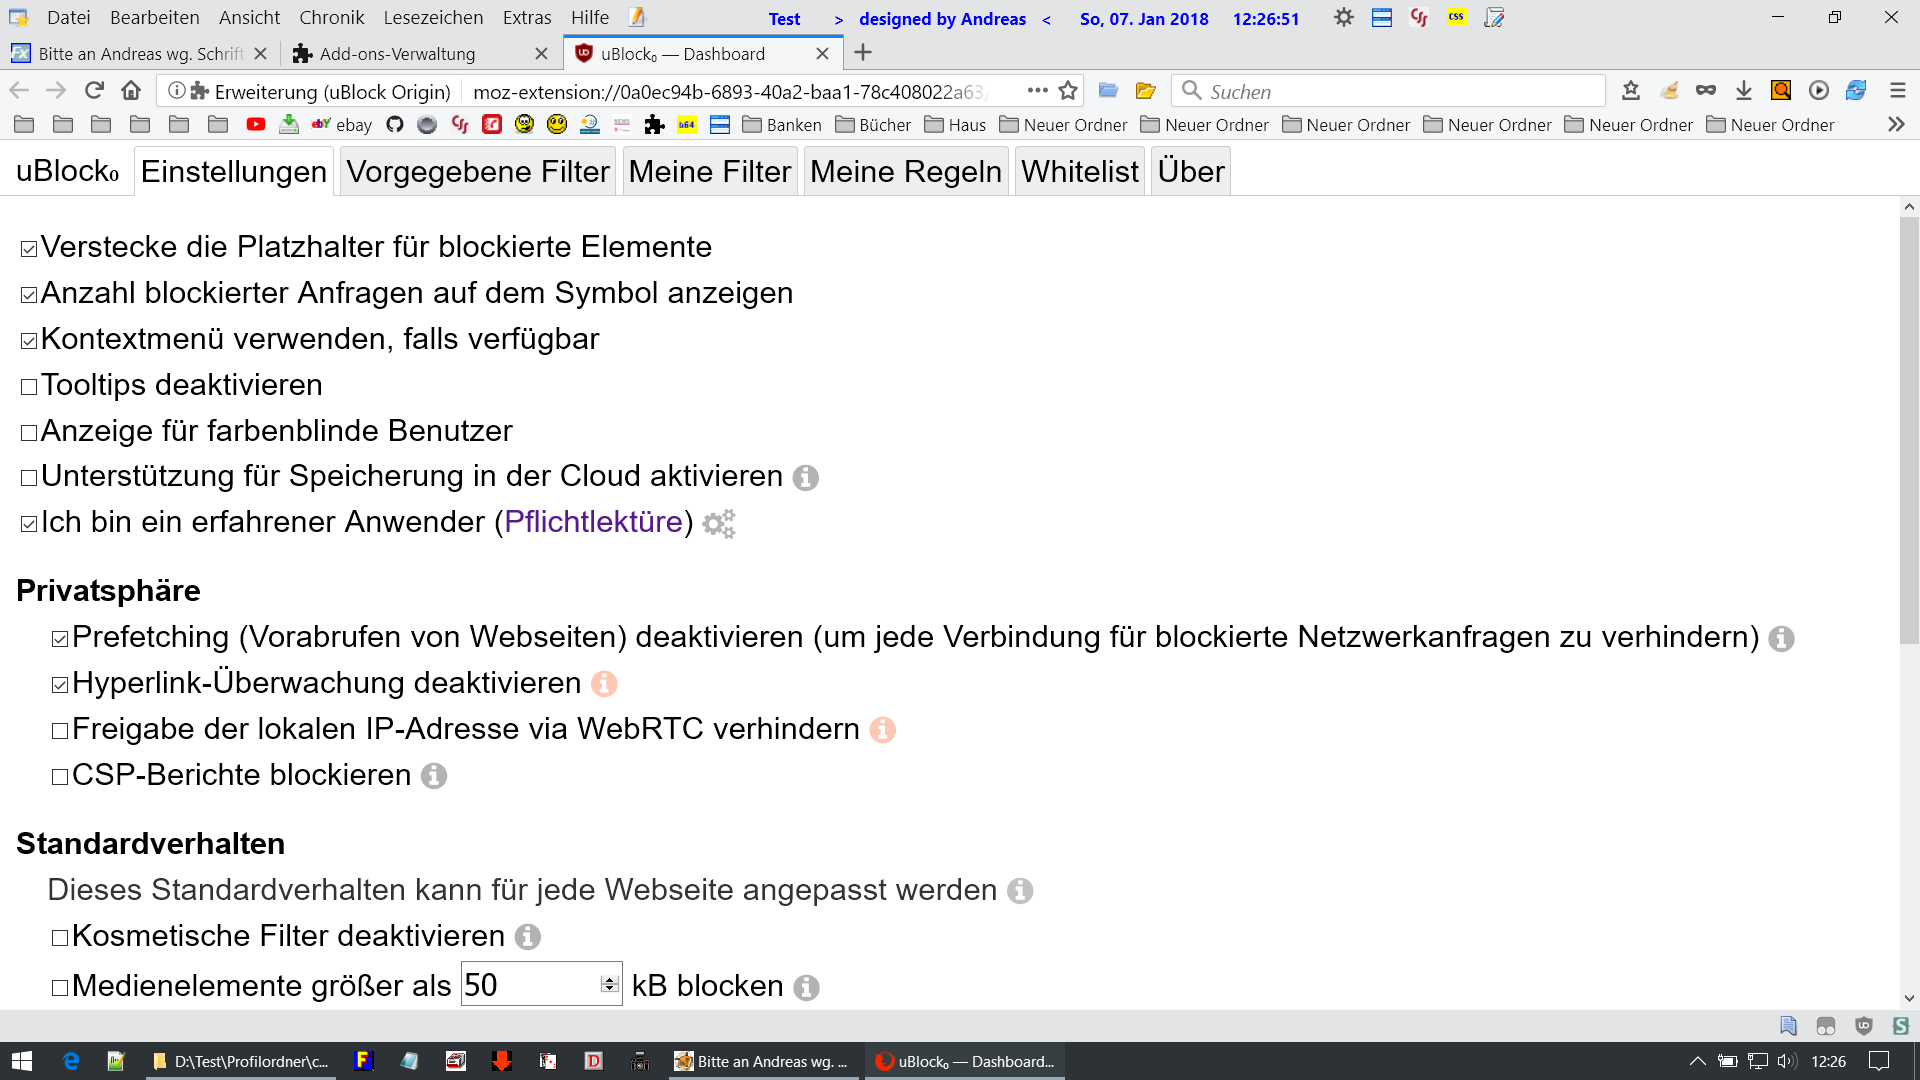Screen dimensions: 1920x1080
Task: Go to Firefox home page icon
Action: tap(131, 91)
